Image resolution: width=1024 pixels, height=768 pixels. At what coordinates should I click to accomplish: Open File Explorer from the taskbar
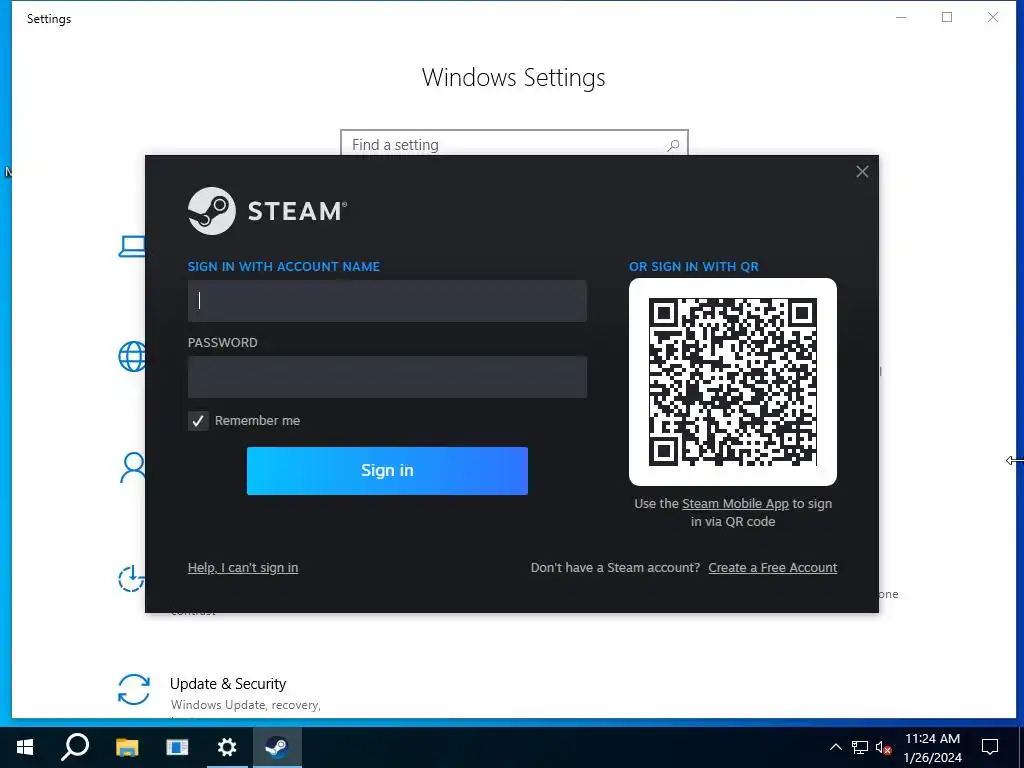coord(127,747)
